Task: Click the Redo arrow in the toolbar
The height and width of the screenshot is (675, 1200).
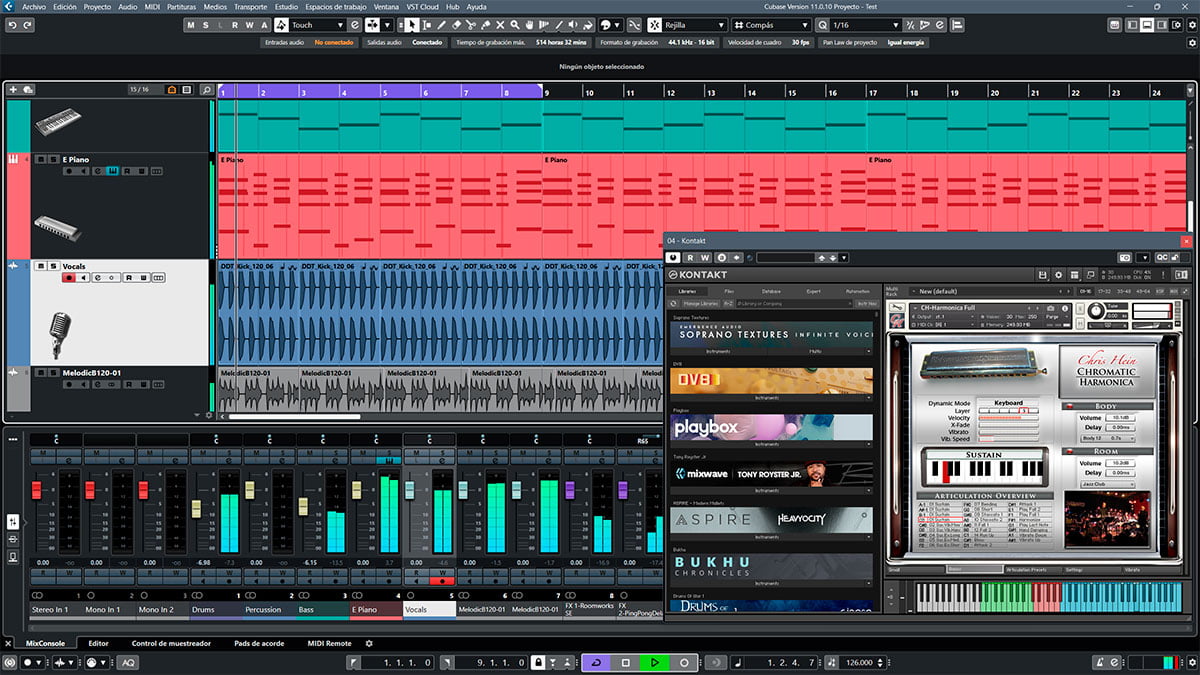Action: coord(26,25)
